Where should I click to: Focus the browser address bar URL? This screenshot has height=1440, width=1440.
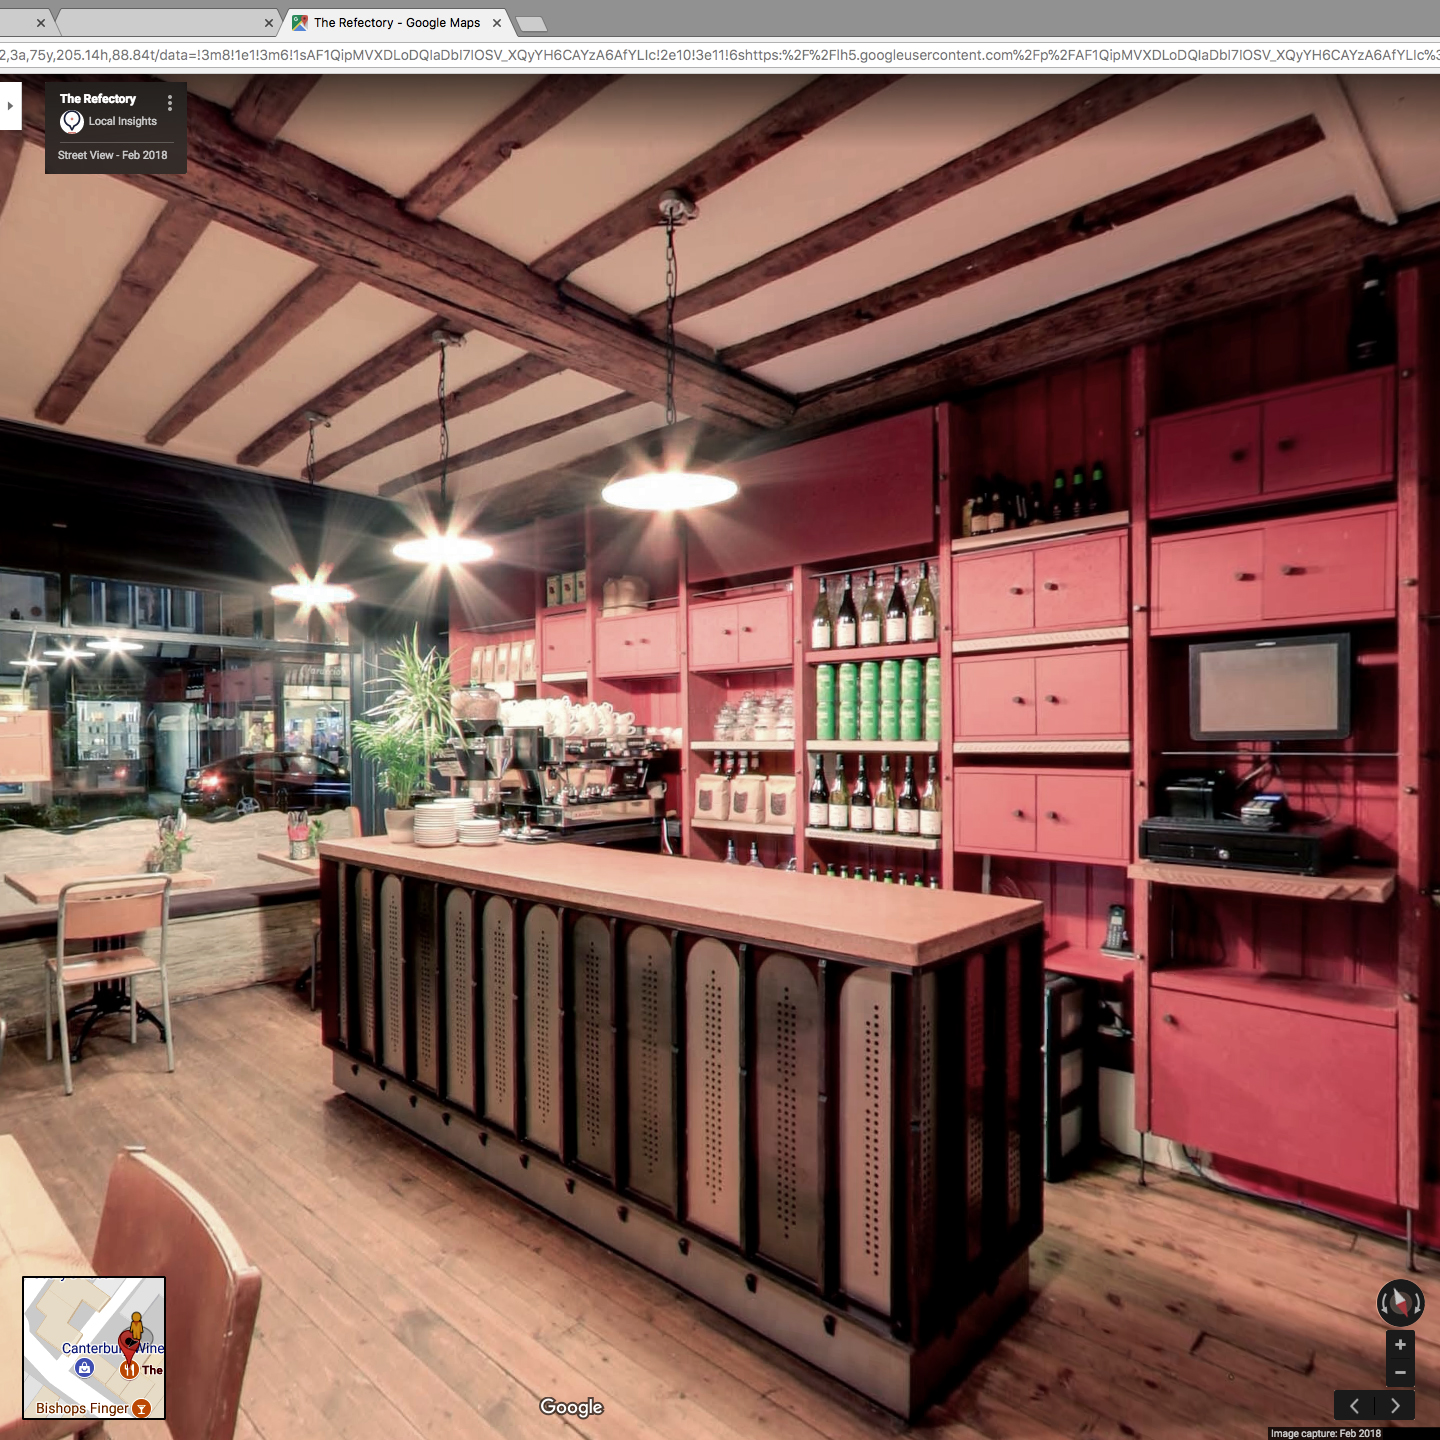click(720, 55)
